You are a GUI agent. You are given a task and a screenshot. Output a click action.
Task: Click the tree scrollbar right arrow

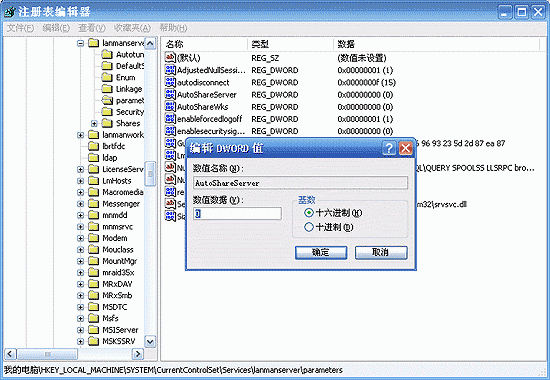[x=138, y=354]
